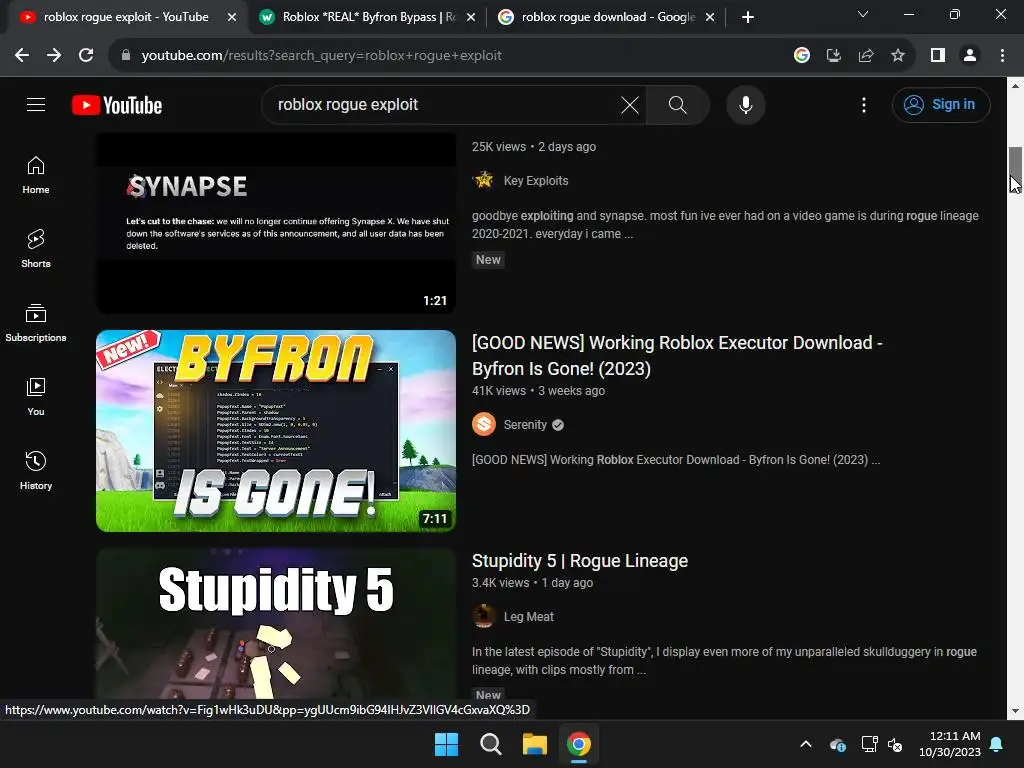The width and height of the screenshot is (1024, 768).
Task: Click Sign in button
Action: pyautogui.click(x=941, y=104)
